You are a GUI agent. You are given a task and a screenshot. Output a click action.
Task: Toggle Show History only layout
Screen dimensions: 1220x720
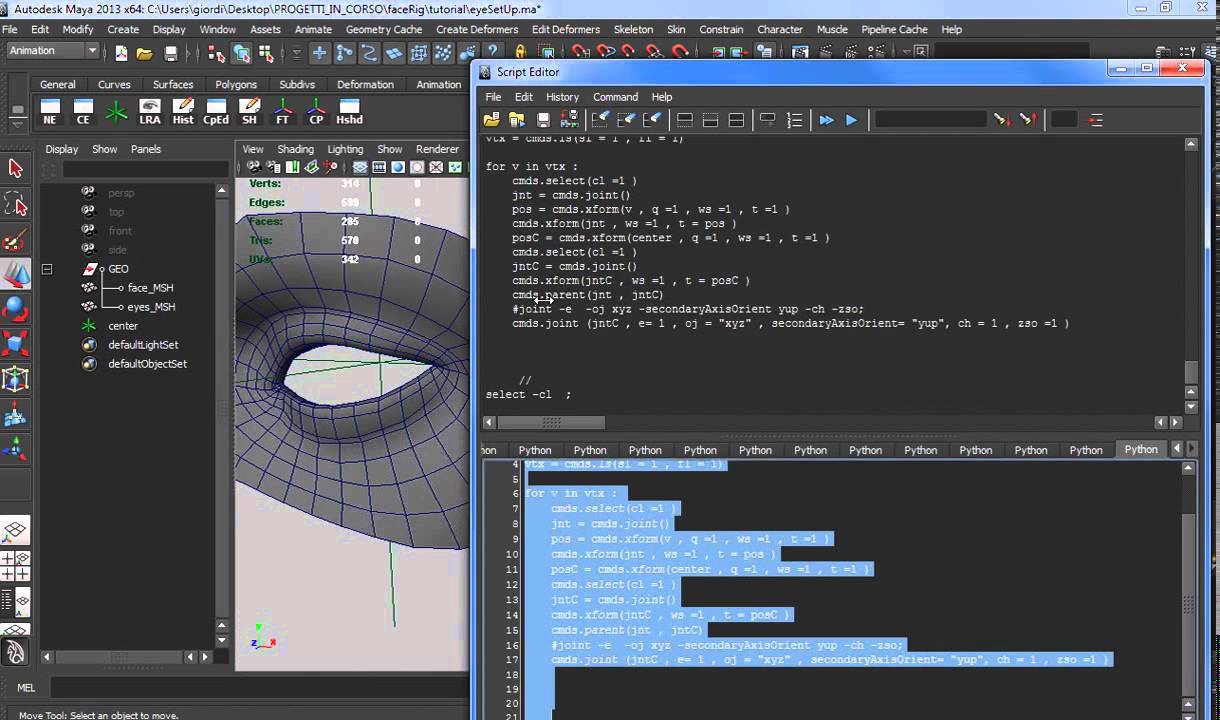[685, 120]
